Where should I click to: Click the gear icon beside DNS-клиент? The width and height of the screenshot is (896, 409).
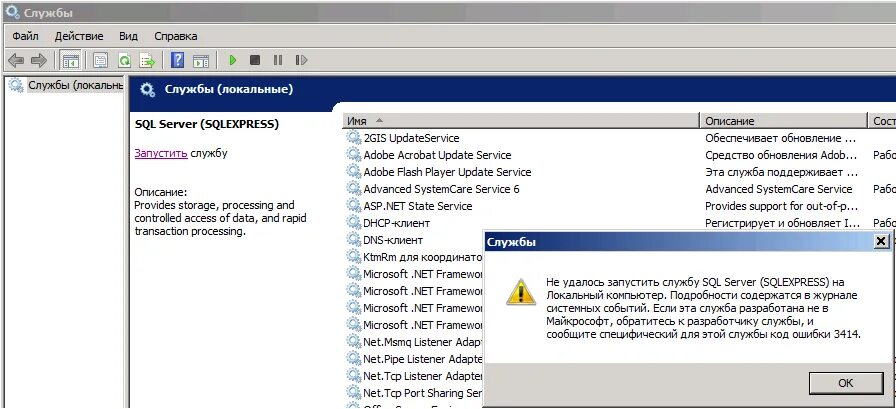coord(354,240)
